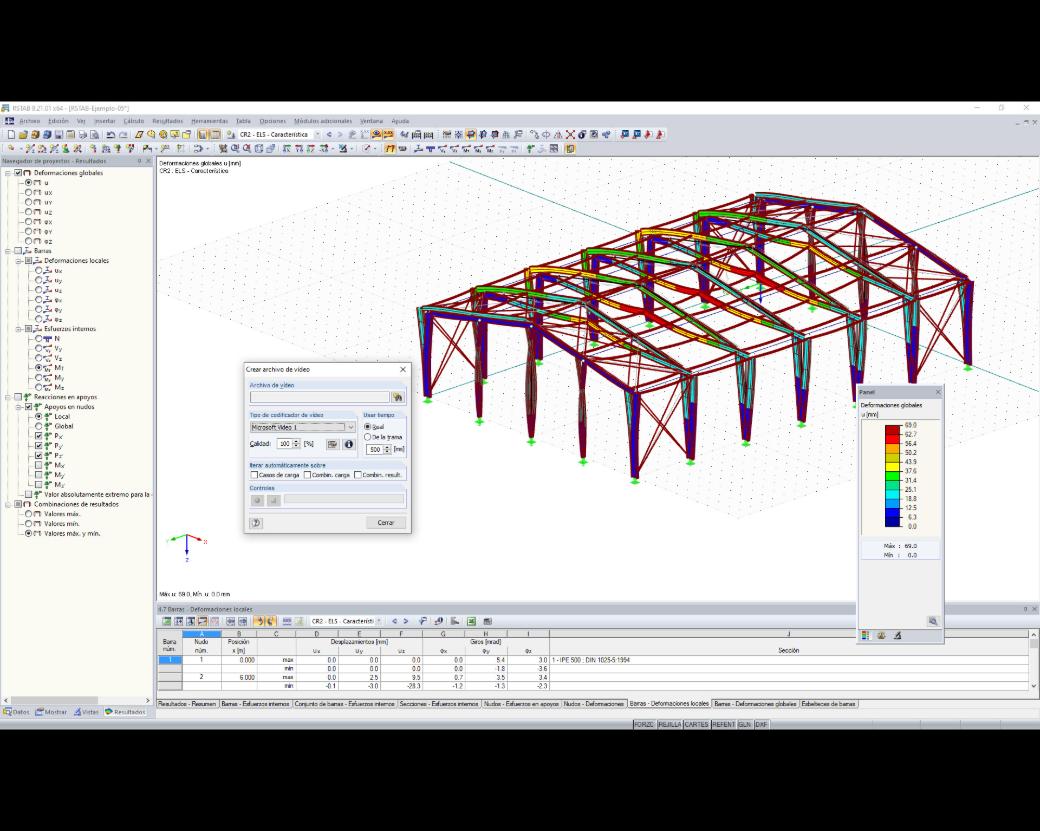The image size is (1040, 831).
Task: Go to the previous load case arrow in the toolbar
Action: tap(329, 135)
